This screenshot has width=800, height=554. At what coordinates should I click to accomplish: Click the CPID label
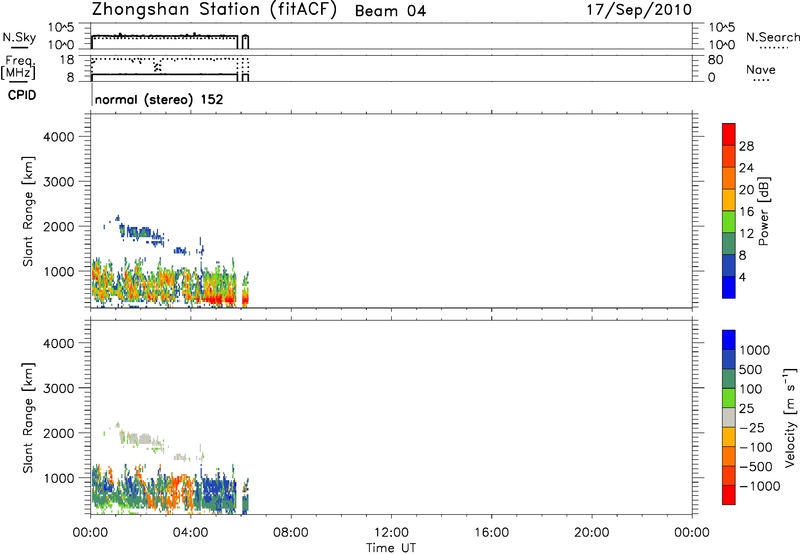pyautogui.click(x=22, y=95)
